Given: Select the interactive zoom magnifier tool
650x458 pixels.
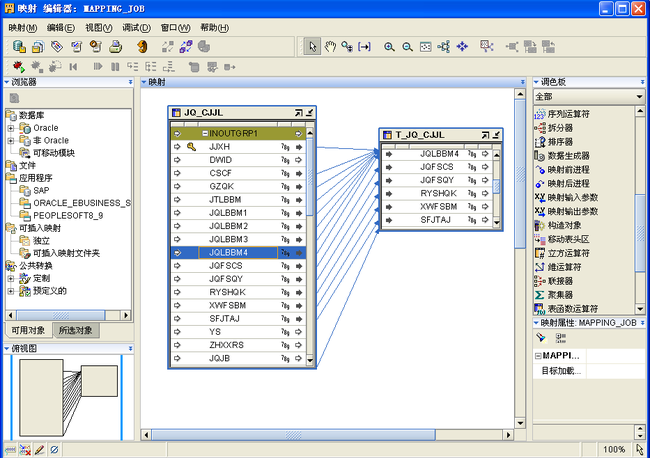Looking at the screenshot, I should pos(347,46).
